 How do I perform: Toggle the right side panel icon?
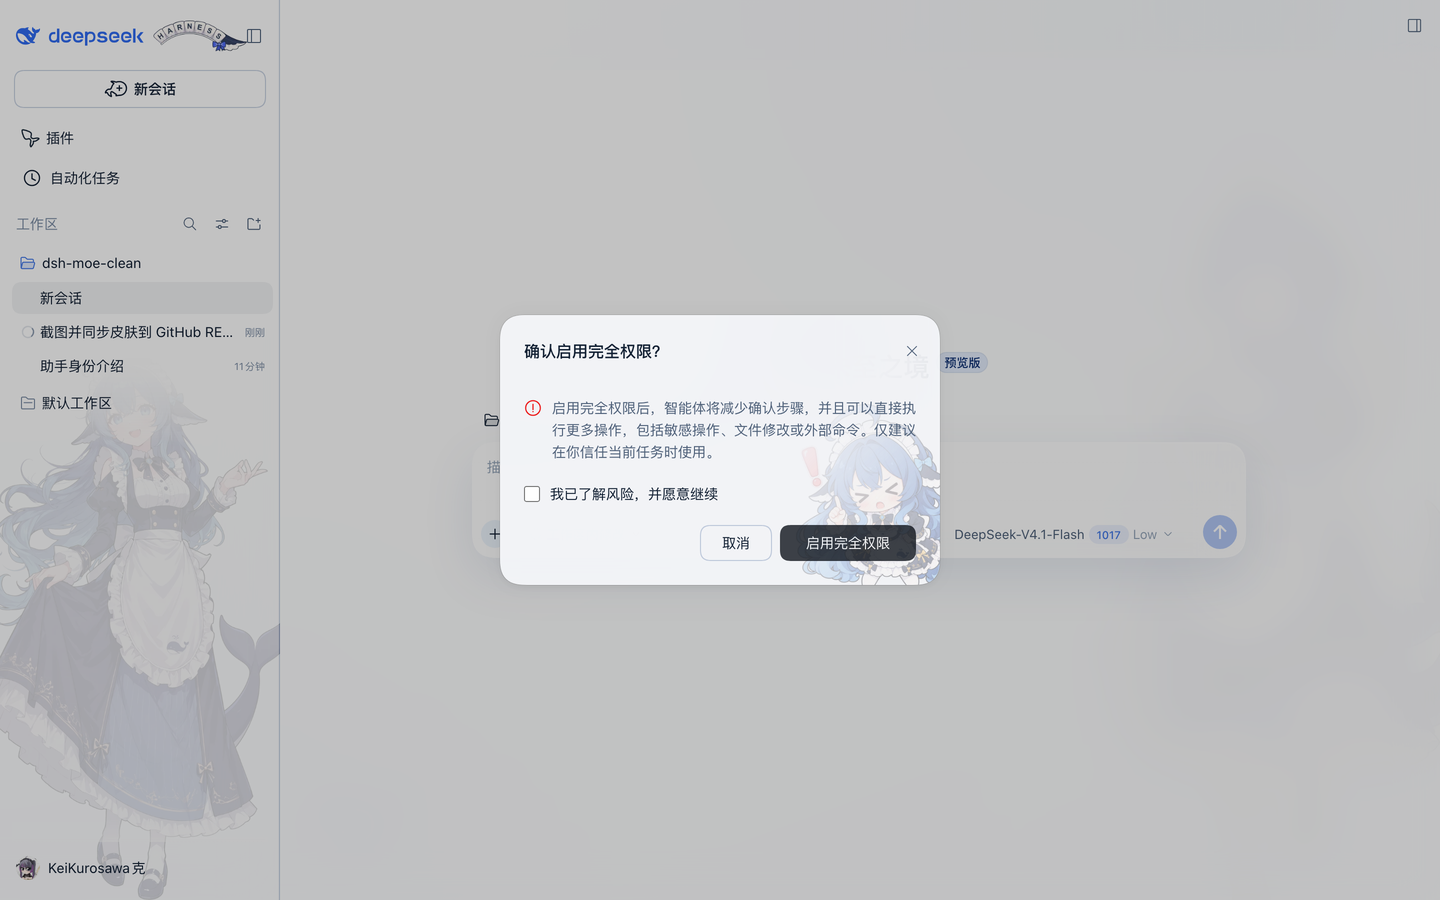1414,26
